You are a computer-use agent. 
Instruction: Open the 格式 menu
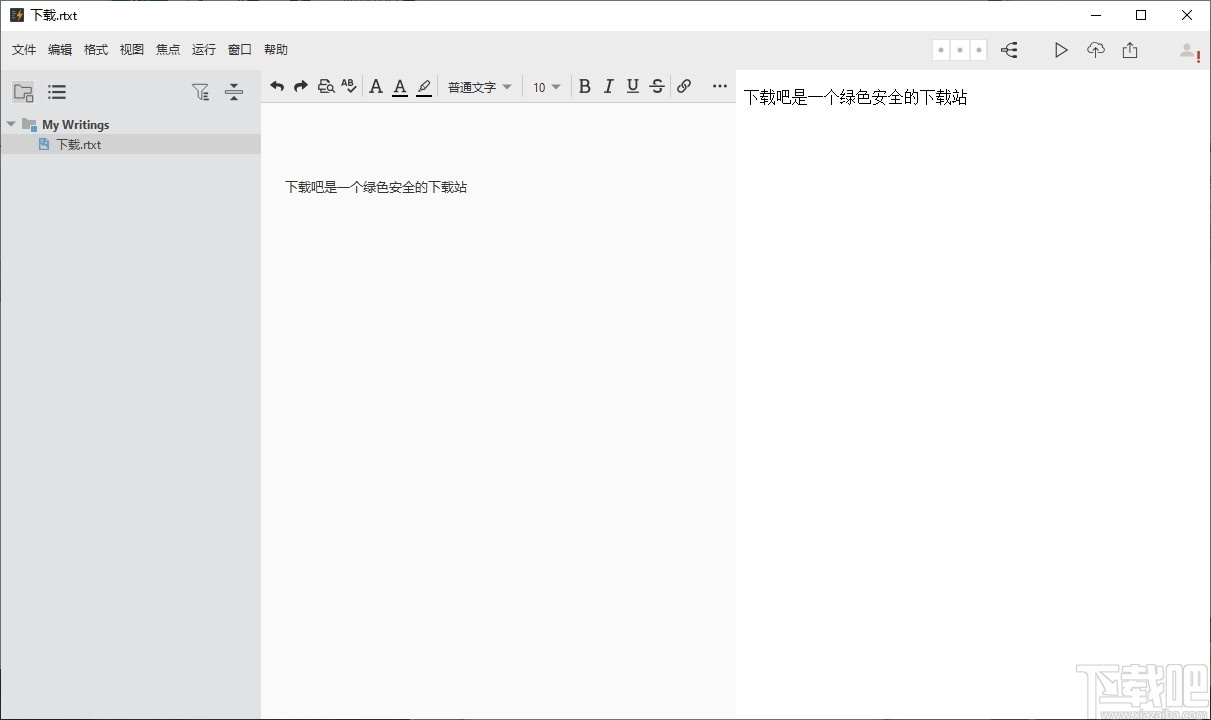point(95,49)
